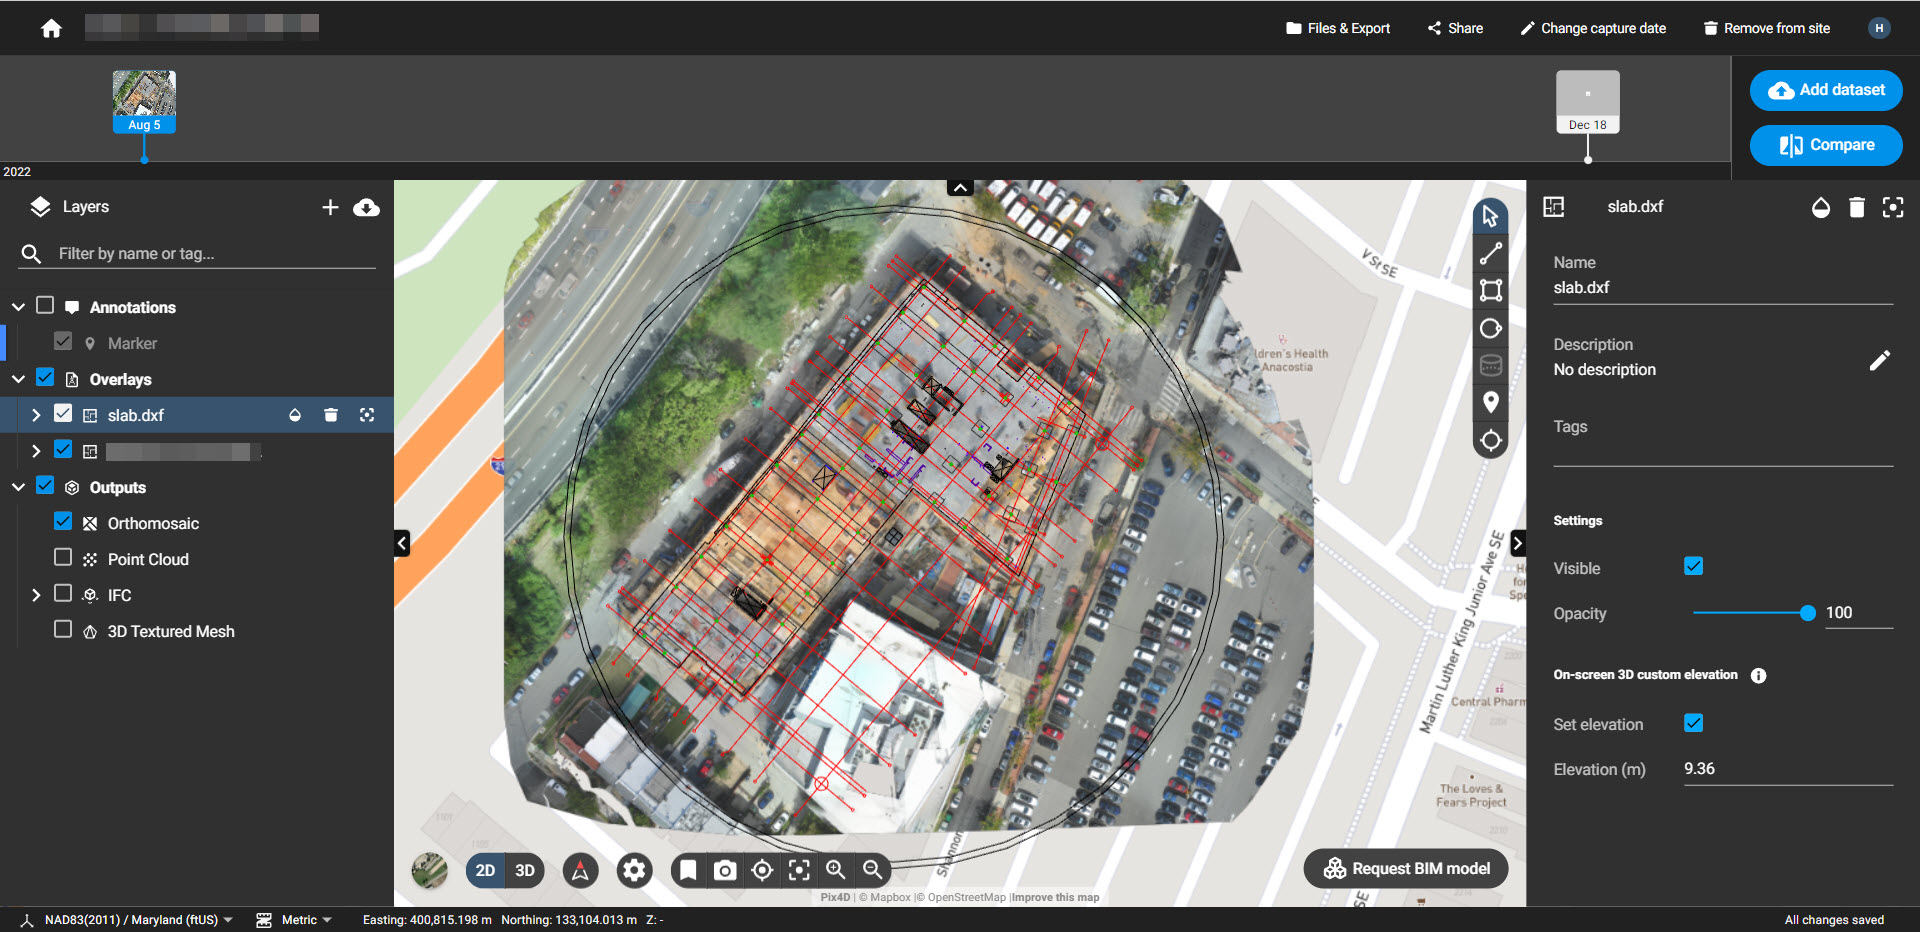Collapse the Annotations group
This screenshot has height=932, width=1920.
[17, 306]
